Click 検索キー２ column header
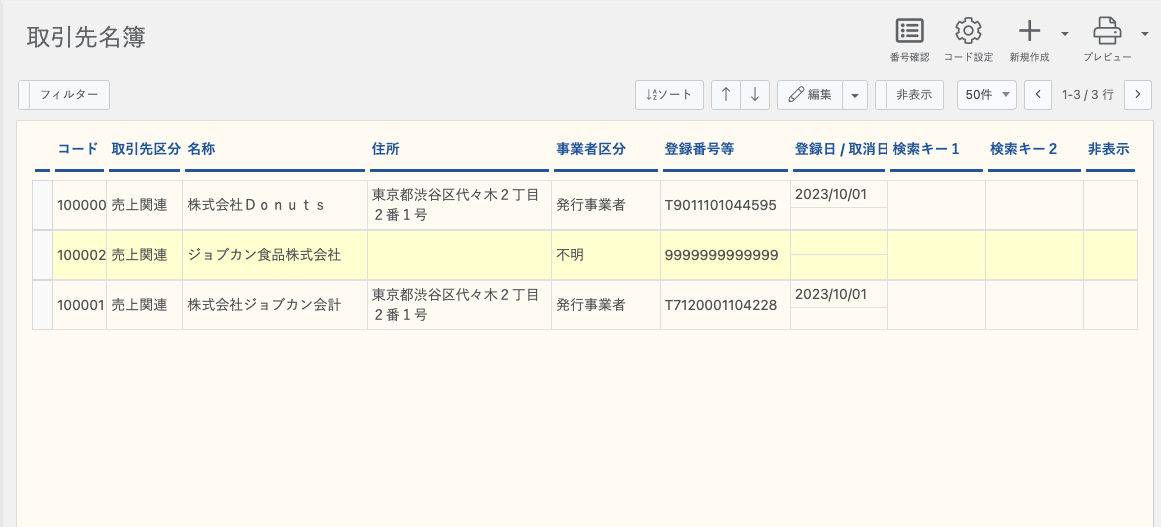1161x527 pixels. (x=1023, y=149)
